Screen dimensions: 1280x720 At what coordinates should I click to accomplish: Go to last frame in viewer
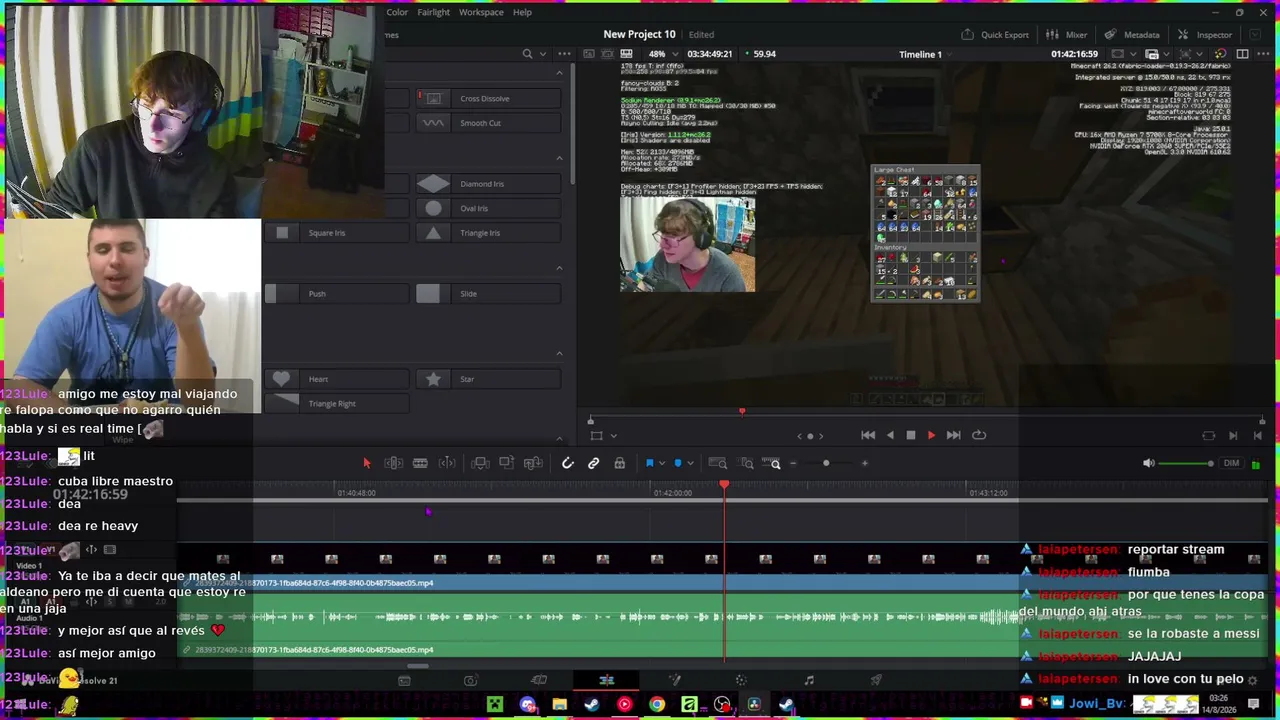coord(953,435)
